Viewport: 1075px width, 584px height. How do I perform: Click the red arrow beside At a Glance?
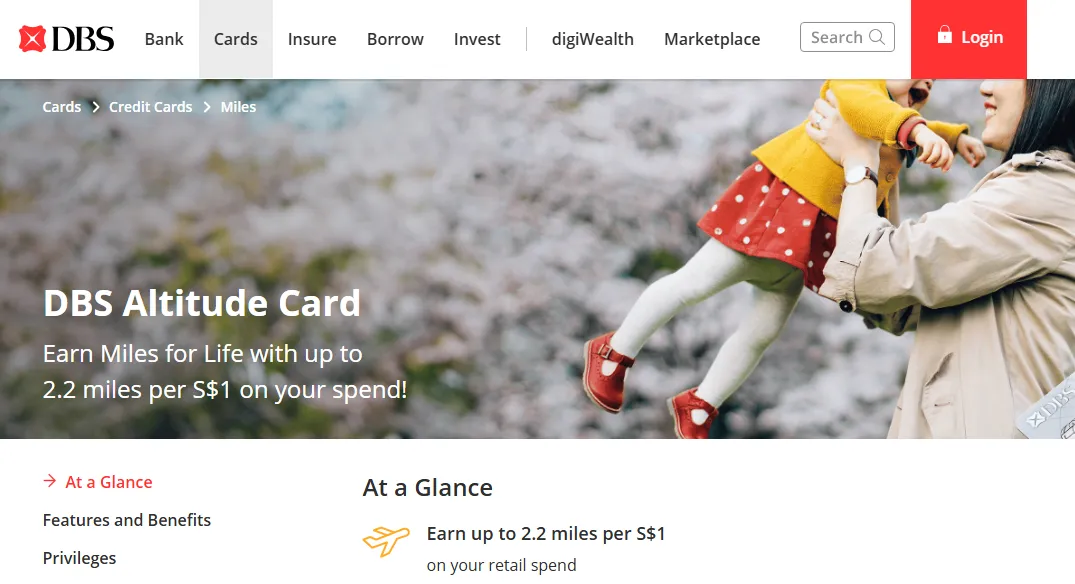(49, 481)
